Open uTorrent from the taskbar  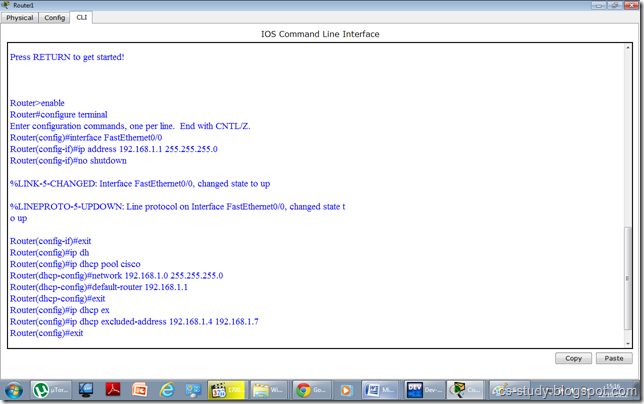click(51, 390)
